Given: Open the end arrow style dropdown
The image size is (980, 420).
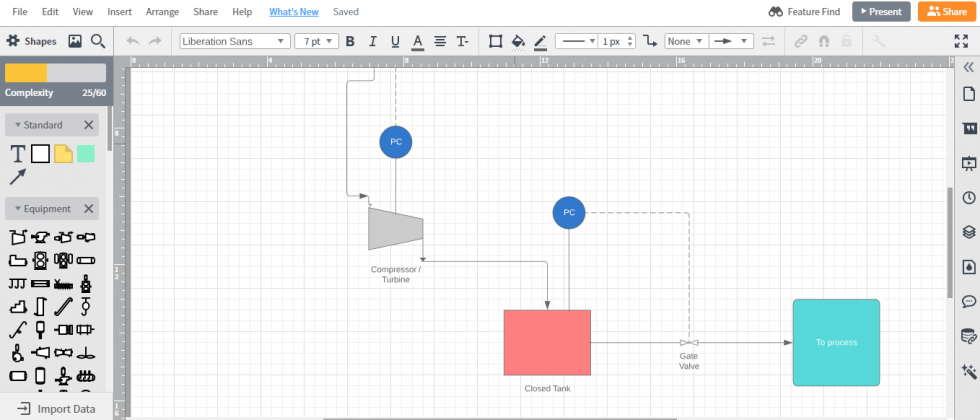Looking at the screenshot, I should click(x=731, y=41).
